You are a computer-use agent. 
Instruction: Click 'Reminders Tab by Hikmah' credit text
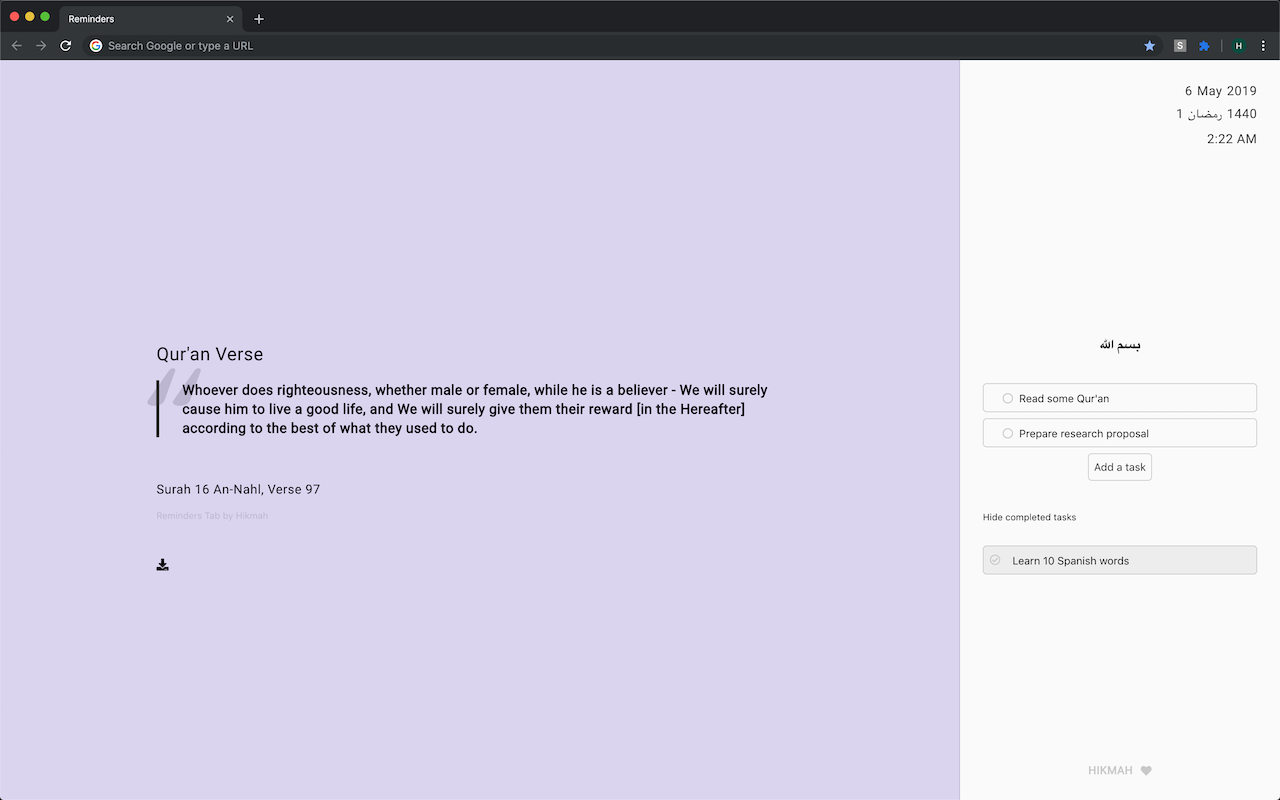tap(212, 516)
